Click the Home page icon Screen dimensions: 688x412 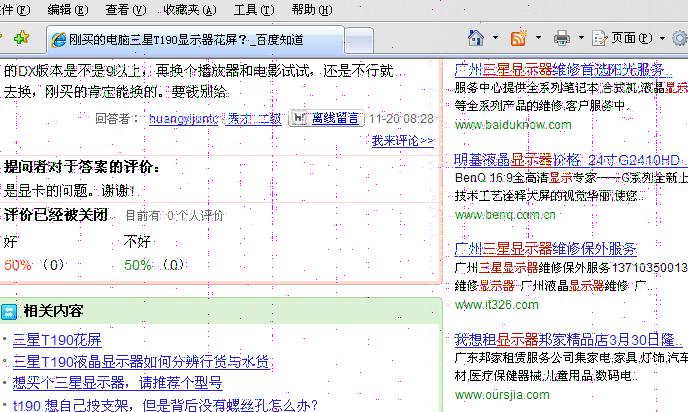click(x=476, y=38)
